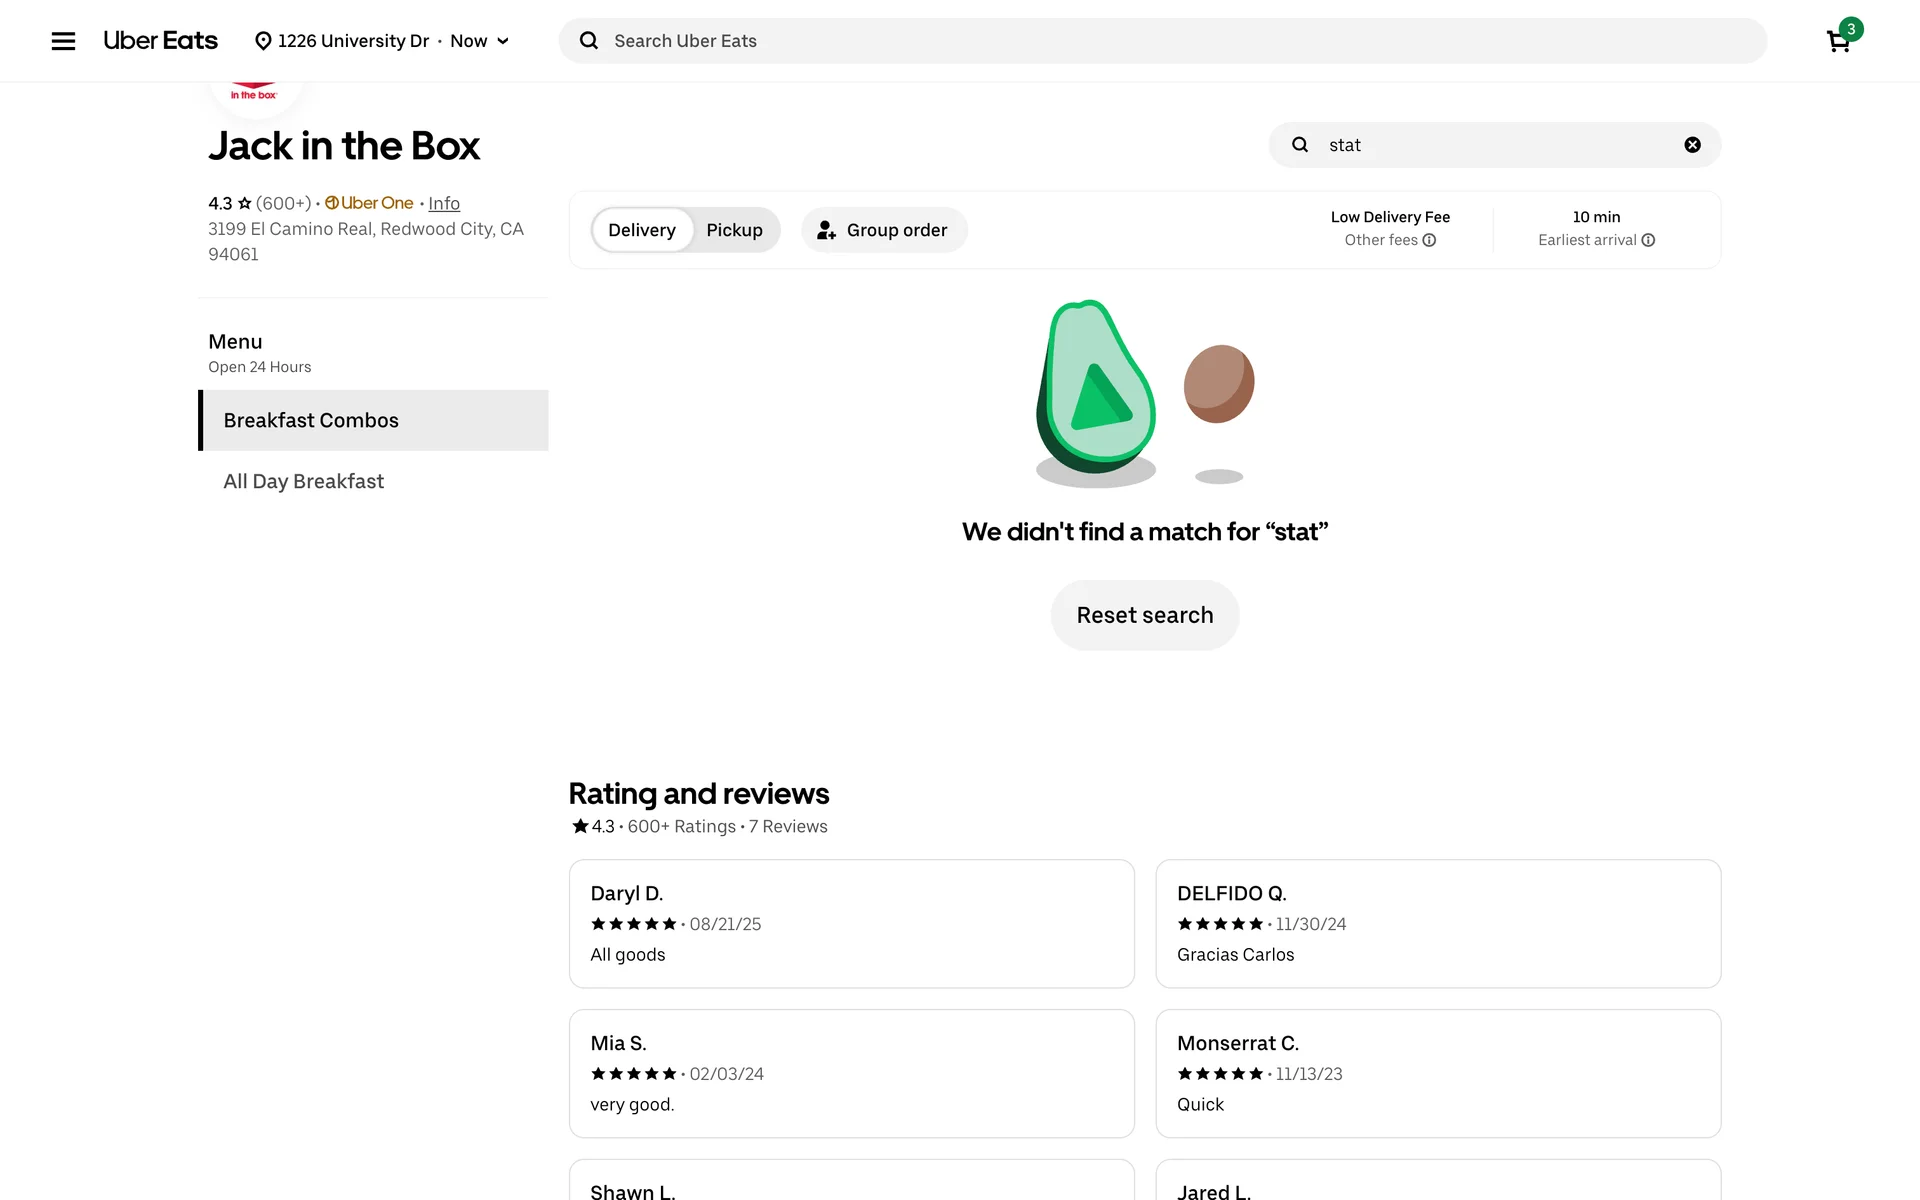Click the Uber Eats logo
This screenshot has width=1920, height=1200.
pyautogui.click(x=160, y=41)
